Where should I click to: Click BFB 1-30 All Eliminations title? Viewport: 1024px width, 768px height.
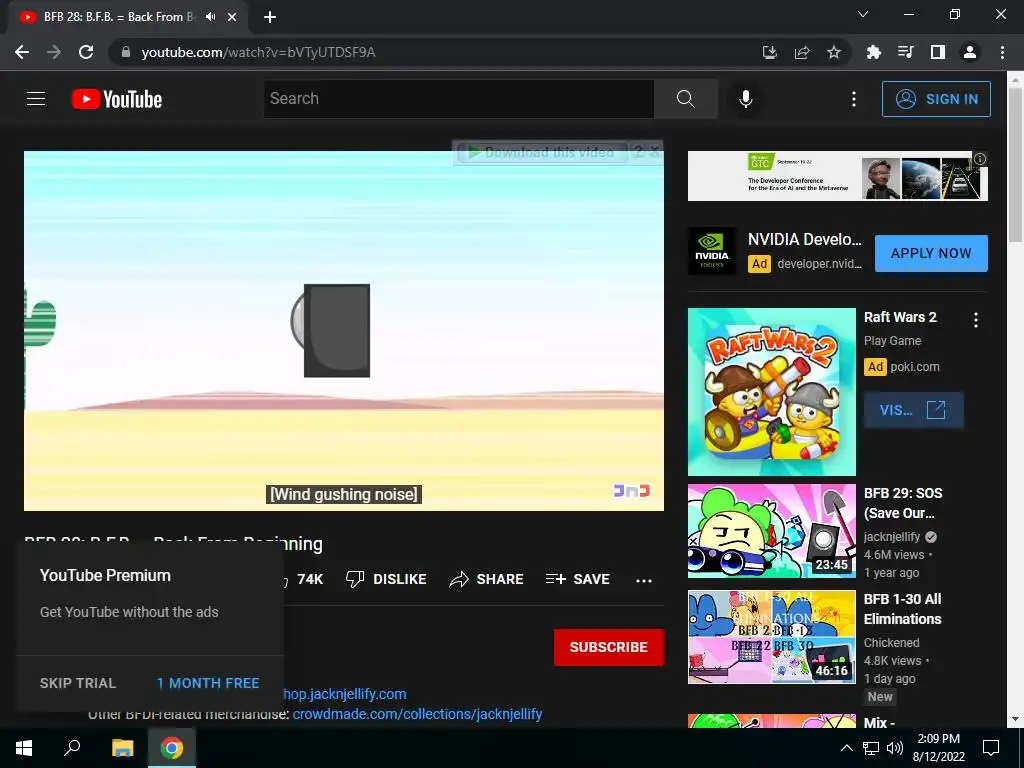point(903,609)
